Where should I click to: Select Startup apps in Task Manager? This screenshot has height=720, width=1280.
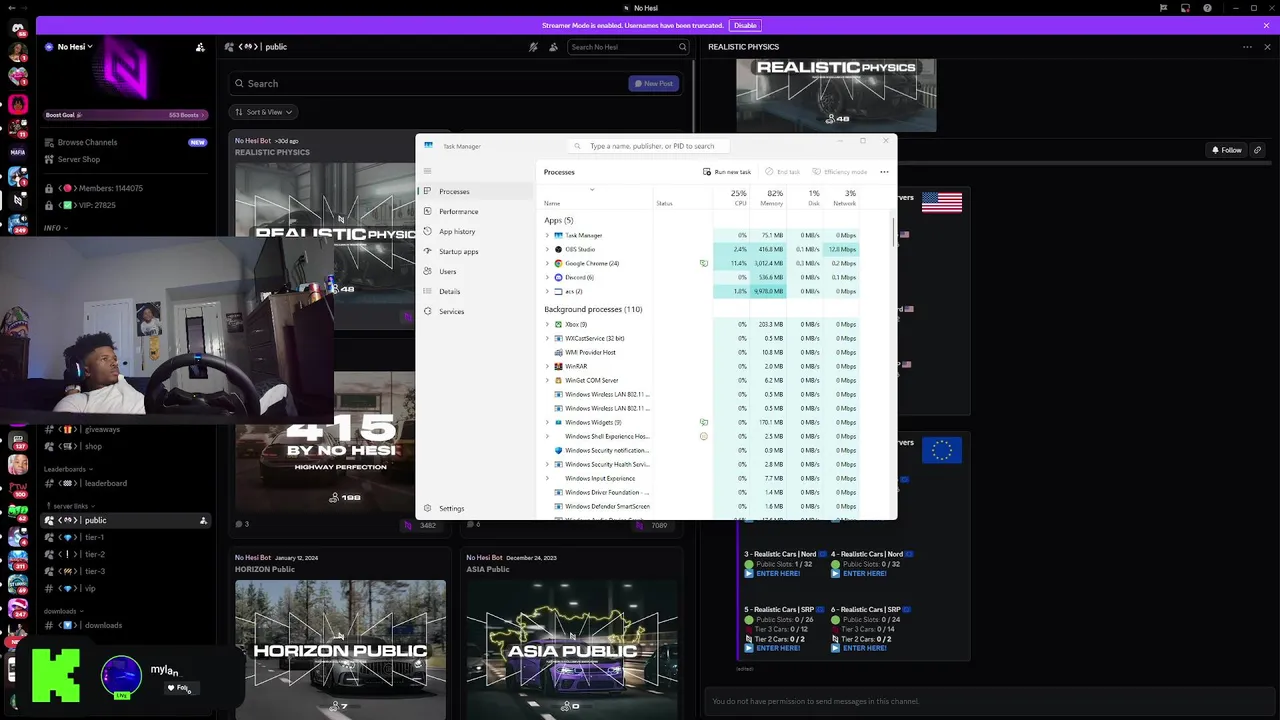(476, 251)
